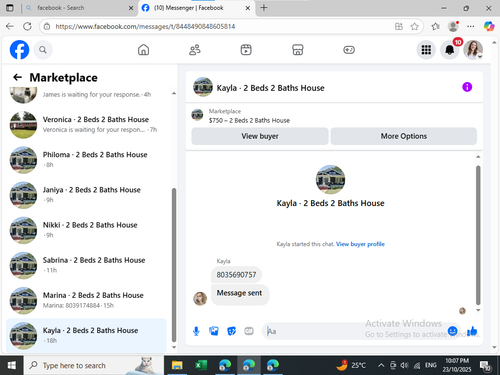
Task: Send a thumbs up like
Action: click(x=472, y=331)
